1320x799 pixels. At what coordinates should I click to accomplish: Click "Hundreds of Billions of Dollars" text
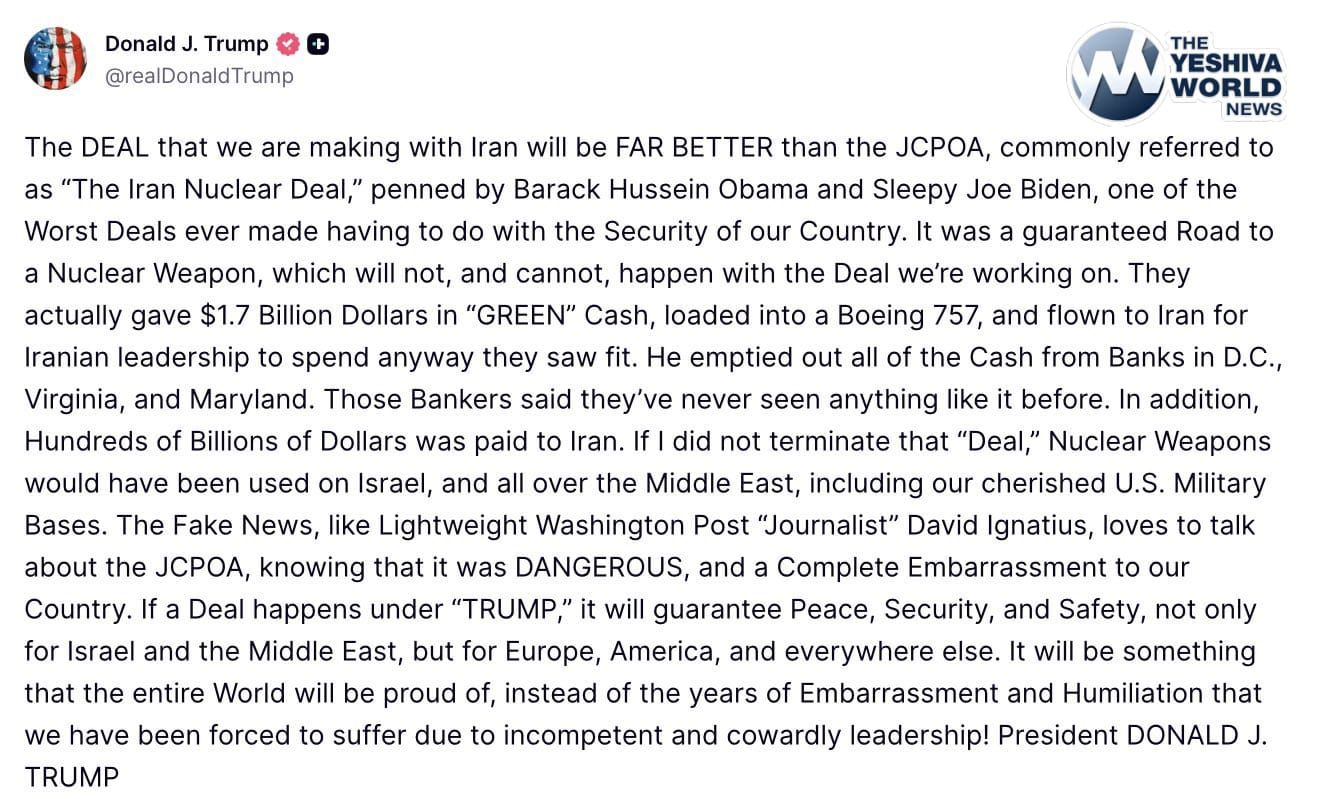click(215, 442)
